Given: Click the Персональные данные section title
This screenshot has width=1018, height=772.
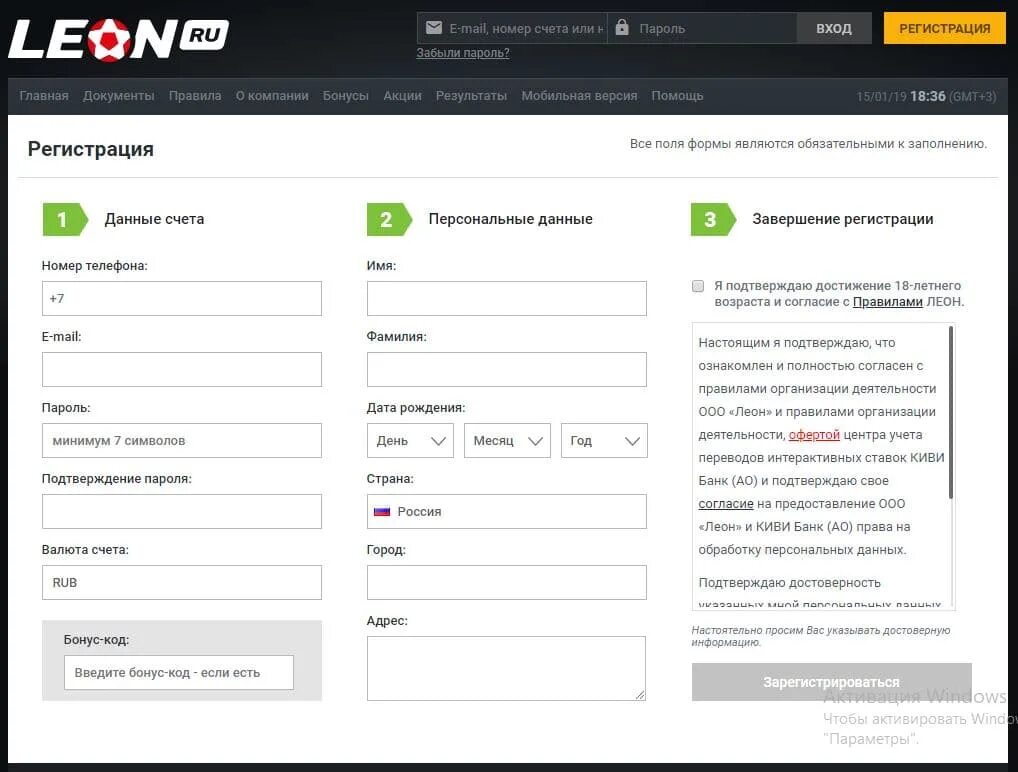Looking at the screenshot, I should coord(510,219).
